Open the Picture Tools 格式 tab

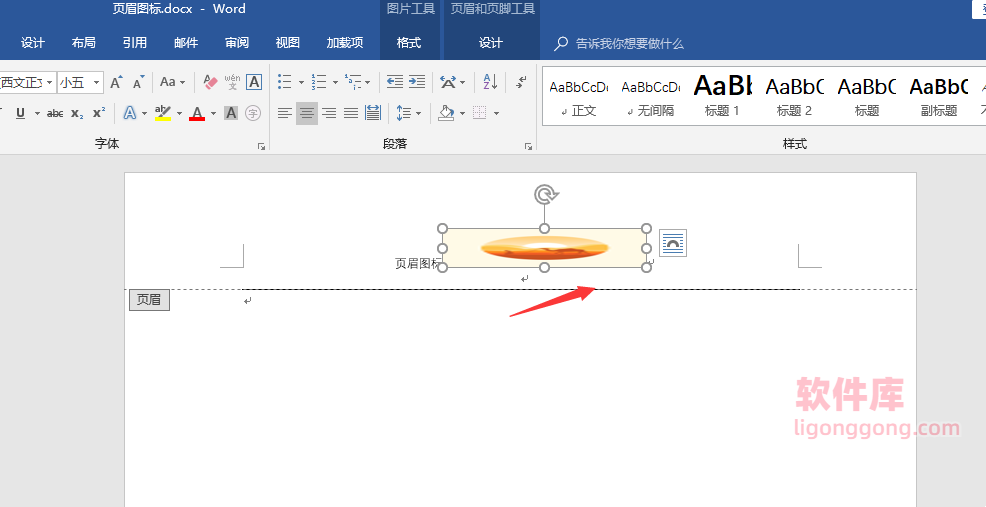click(409, 43)
